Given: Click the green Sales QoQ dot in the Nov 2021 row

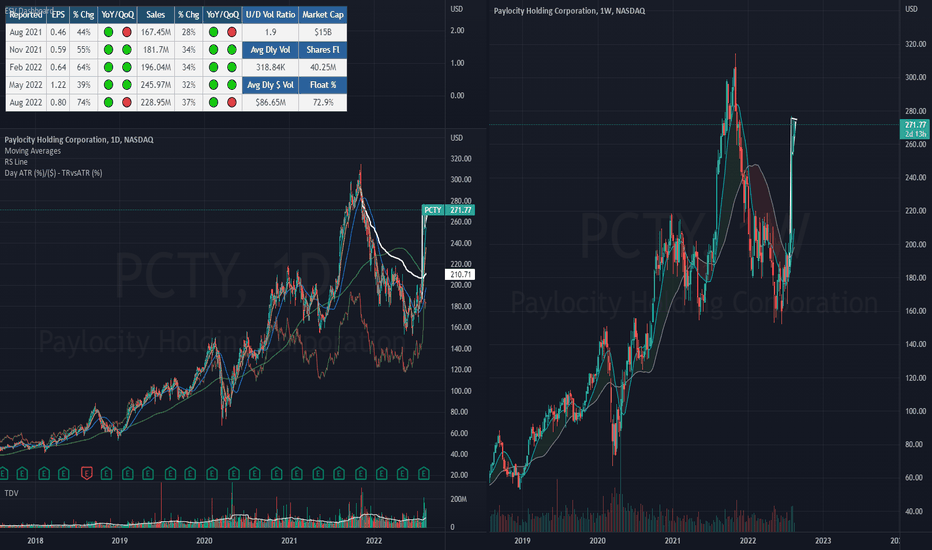Looking at the screenshot, I should click(232, 50).
